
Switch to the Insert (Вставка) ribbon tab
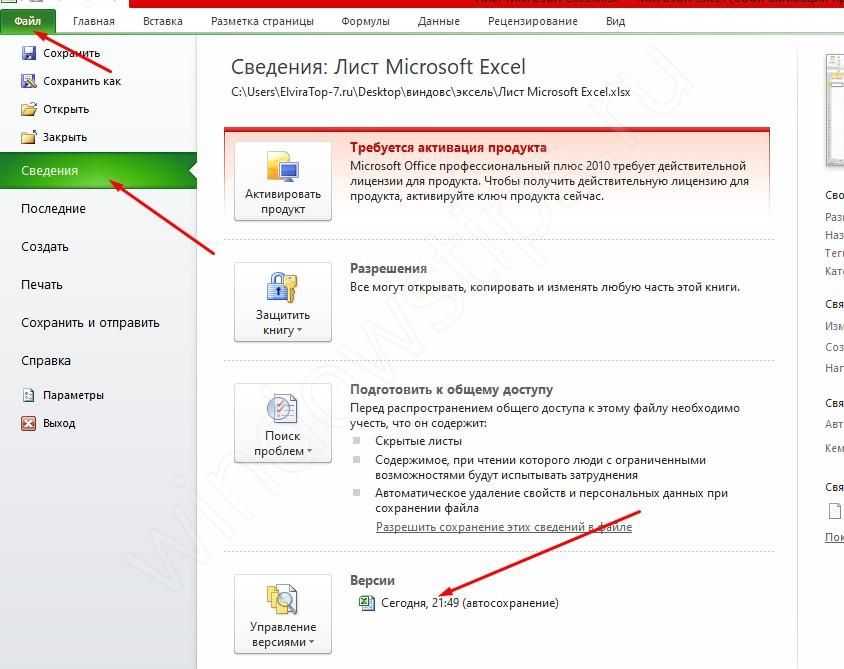(x=163, y=21)
